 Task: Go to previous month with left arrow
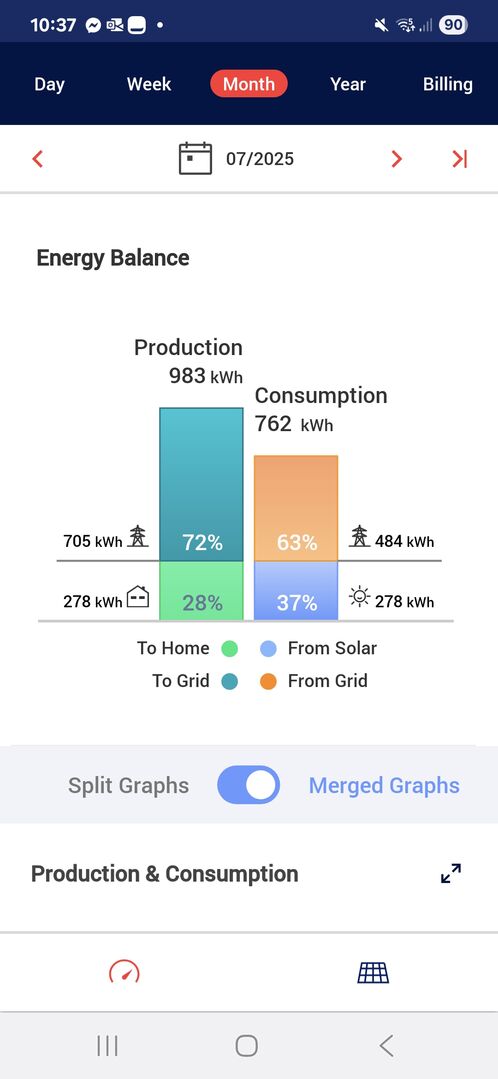(38, 159)
